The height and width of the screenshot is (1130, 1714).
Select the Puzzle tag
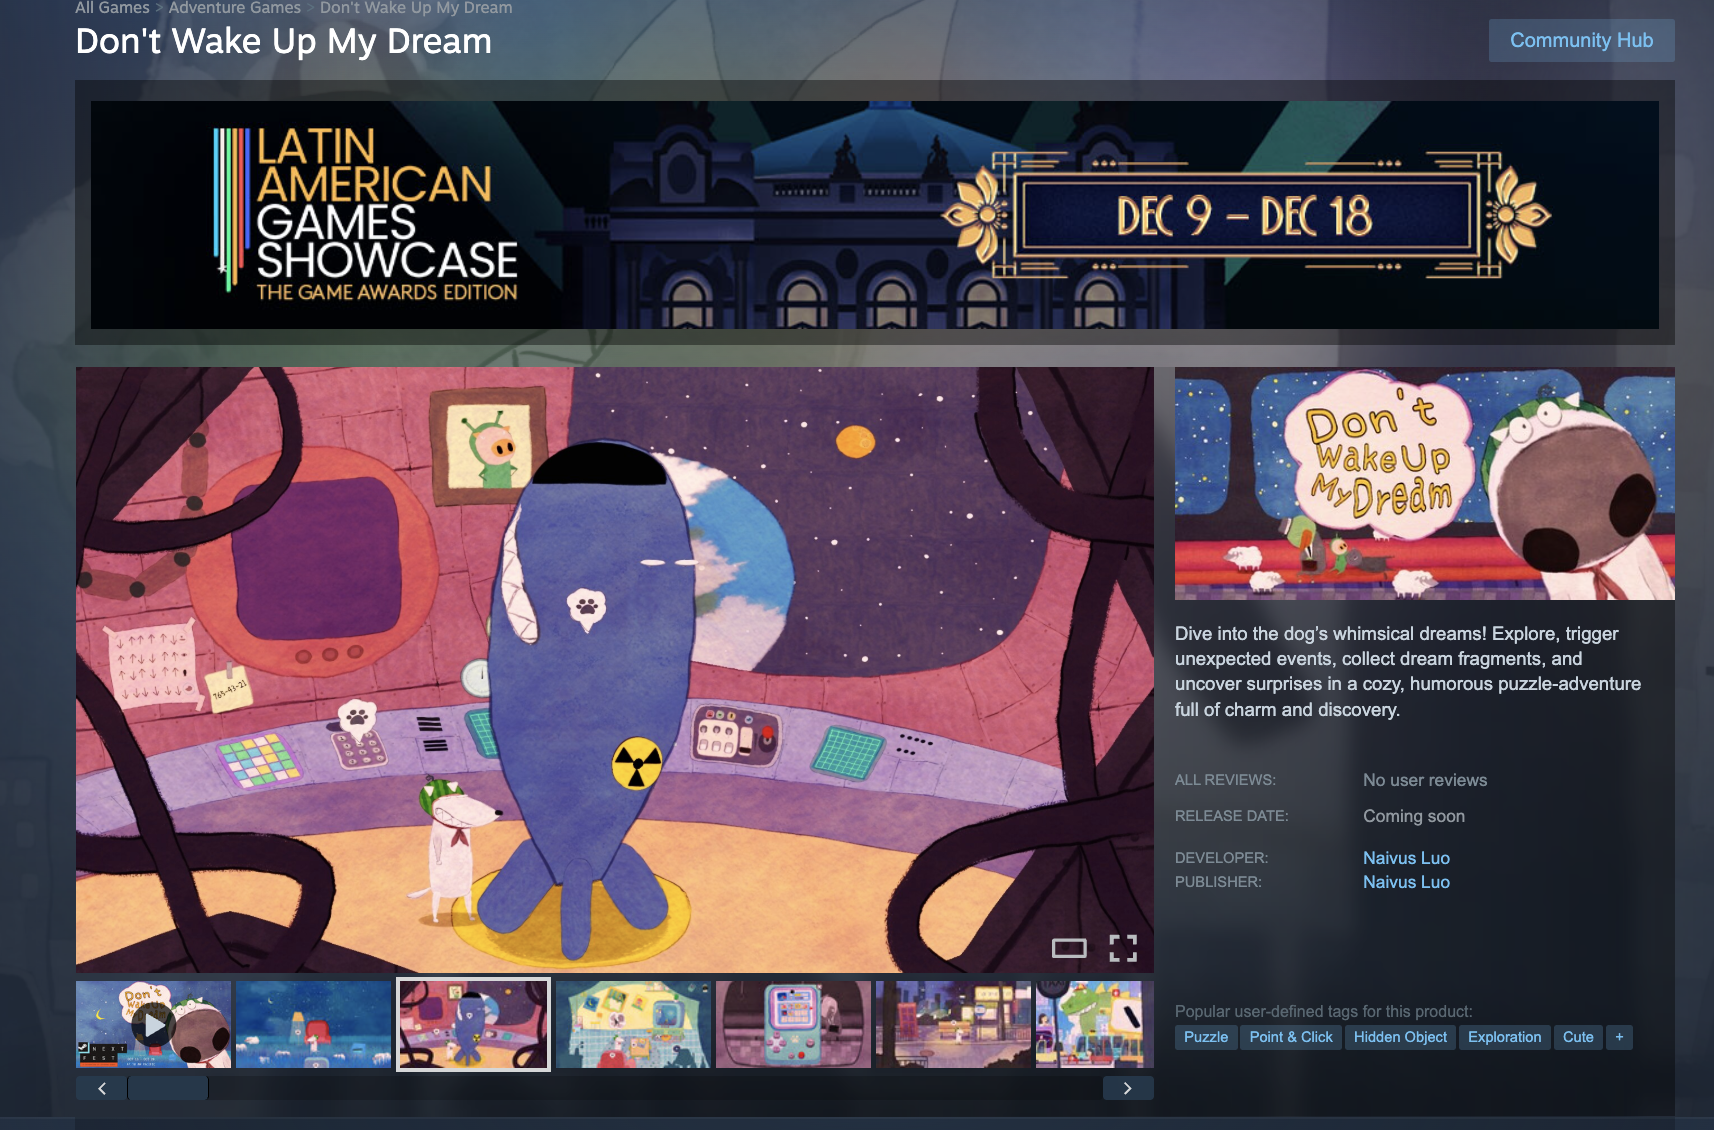(x=1206, y=1037)
